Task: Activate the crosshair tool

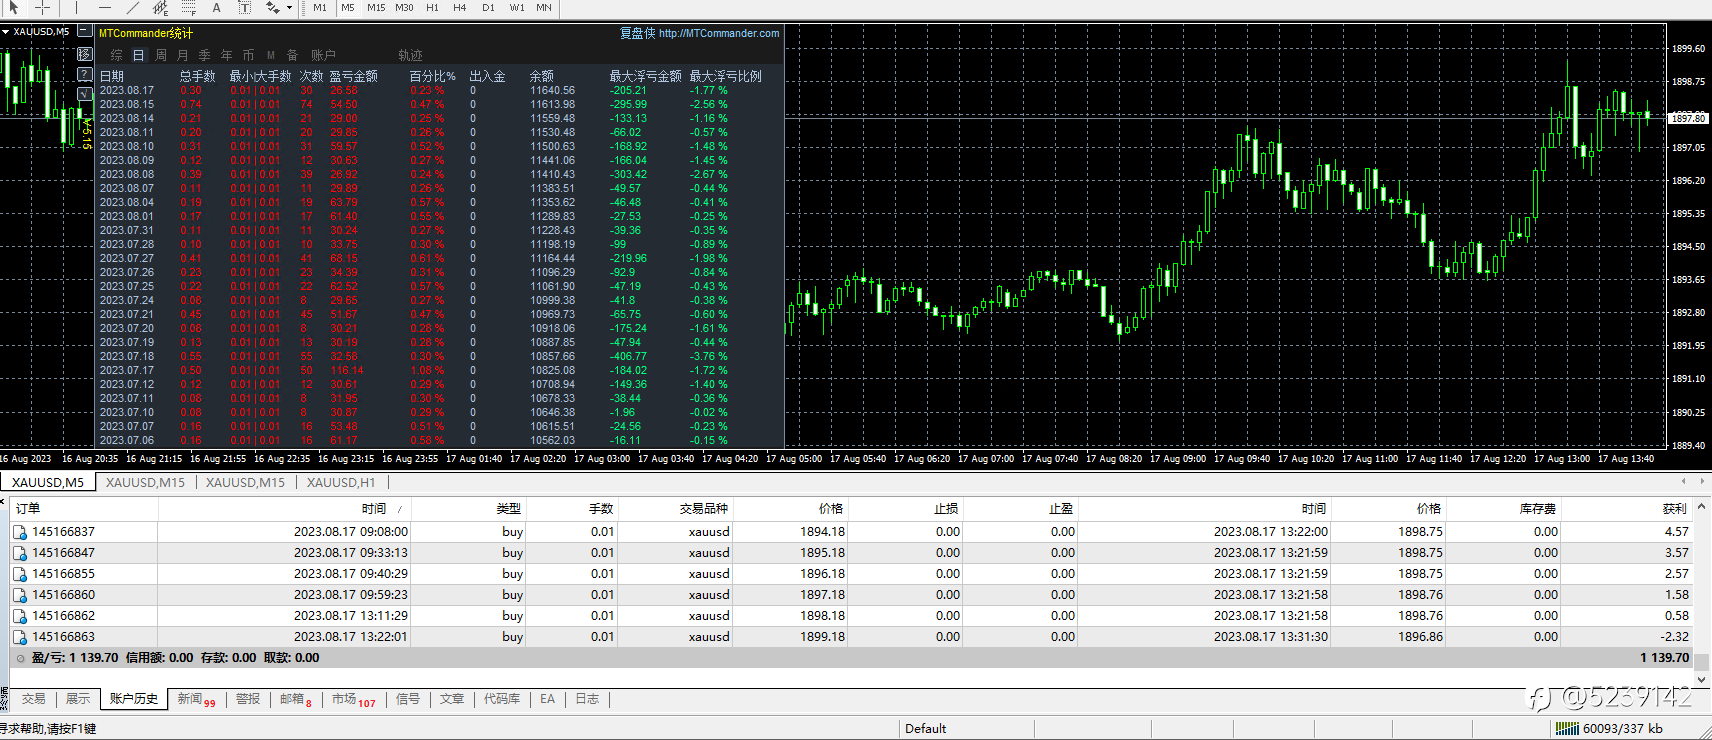Action: click(x=43, y=7)
